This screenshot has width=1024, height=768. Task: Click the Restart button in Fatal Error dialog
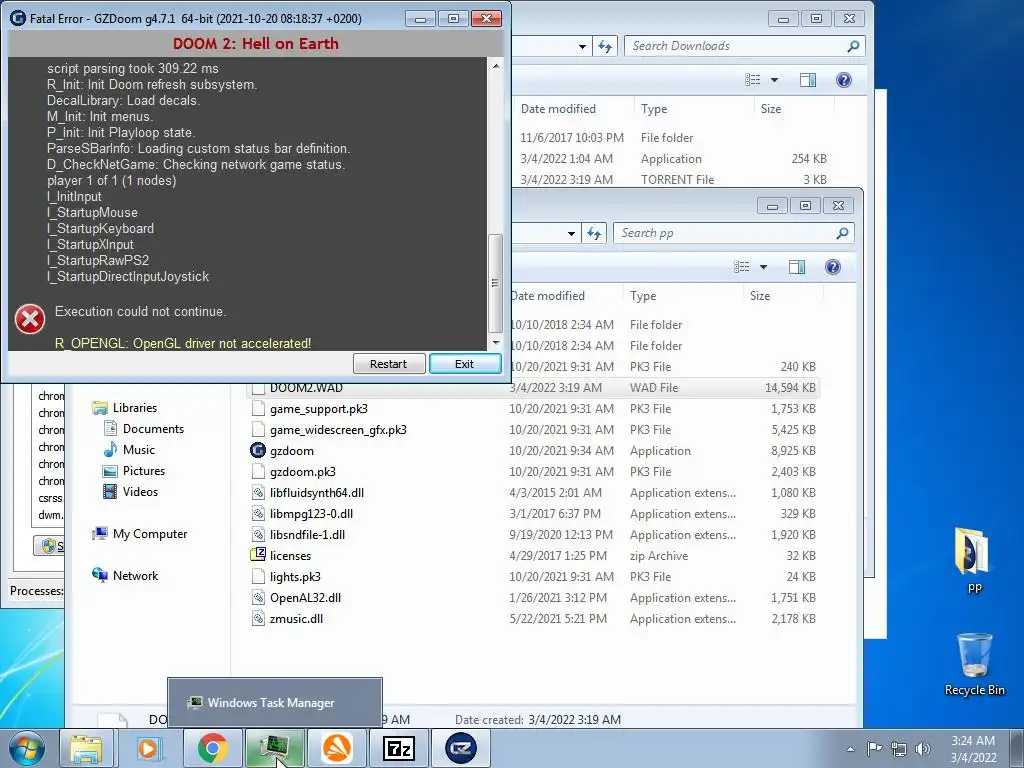pyautogui.click(x=389, y=364)
